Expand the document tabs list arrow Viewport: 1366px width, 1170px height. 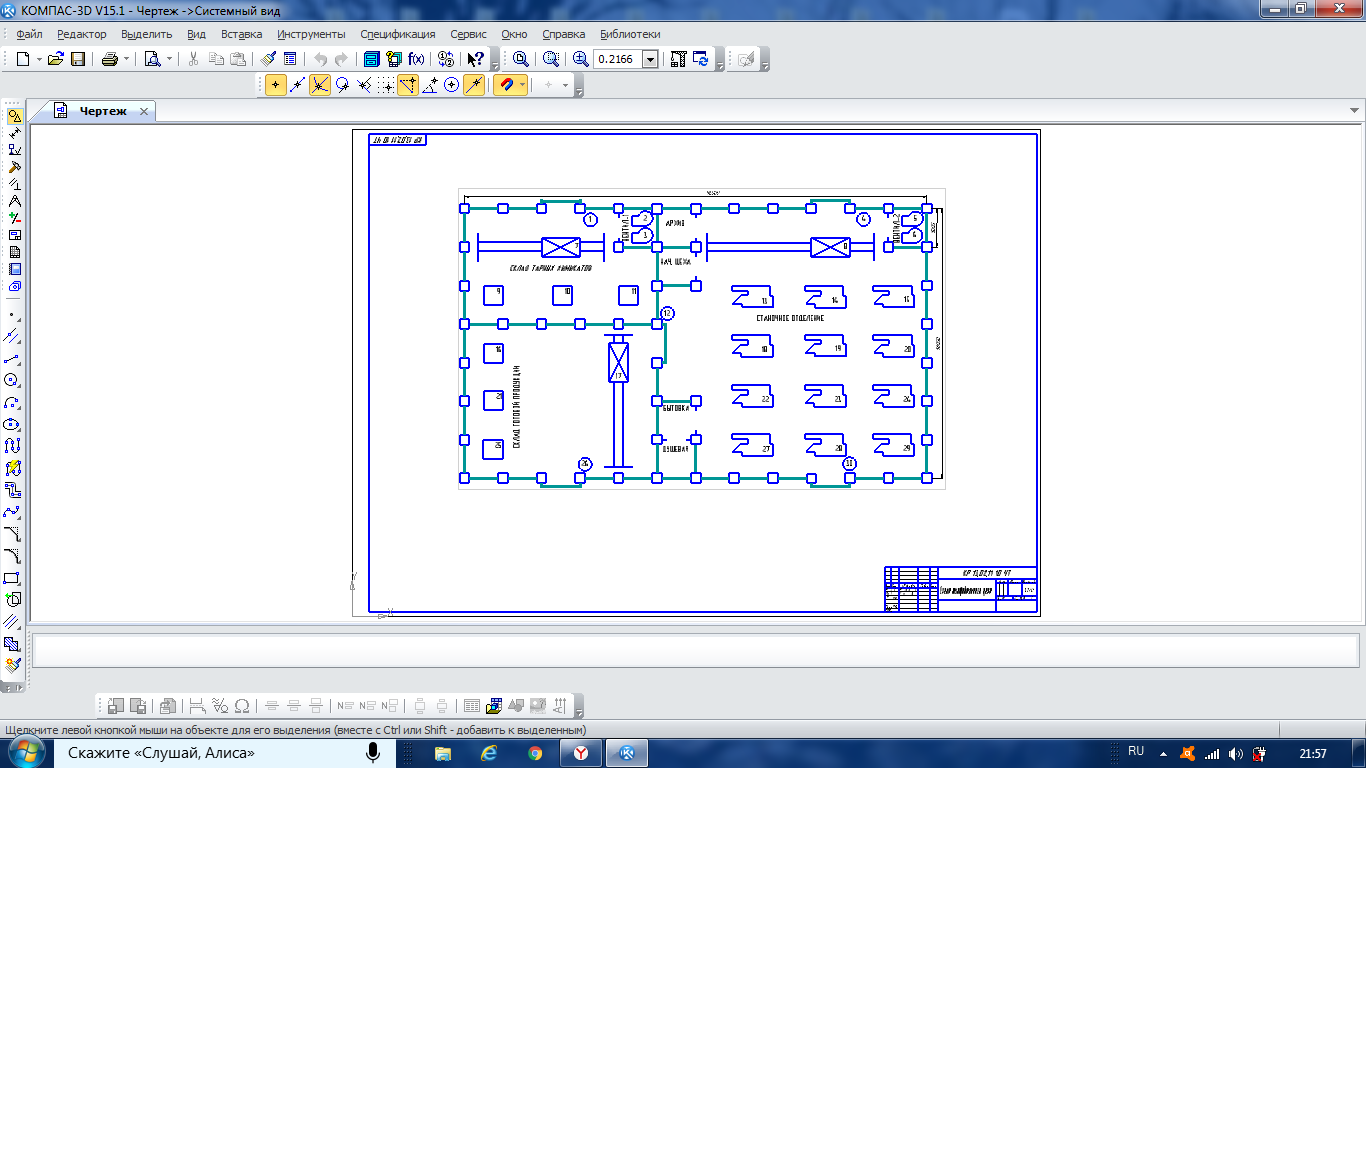(x=1354, y=111)
